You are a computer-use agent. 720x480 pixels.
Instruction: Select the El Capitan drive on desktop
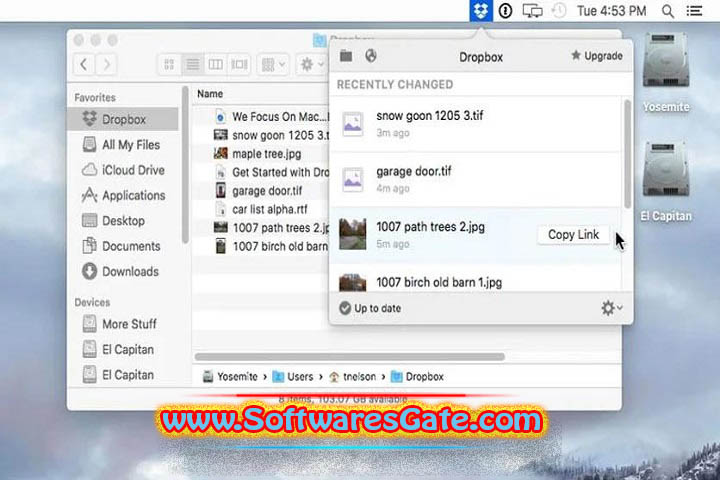[666, 182]
